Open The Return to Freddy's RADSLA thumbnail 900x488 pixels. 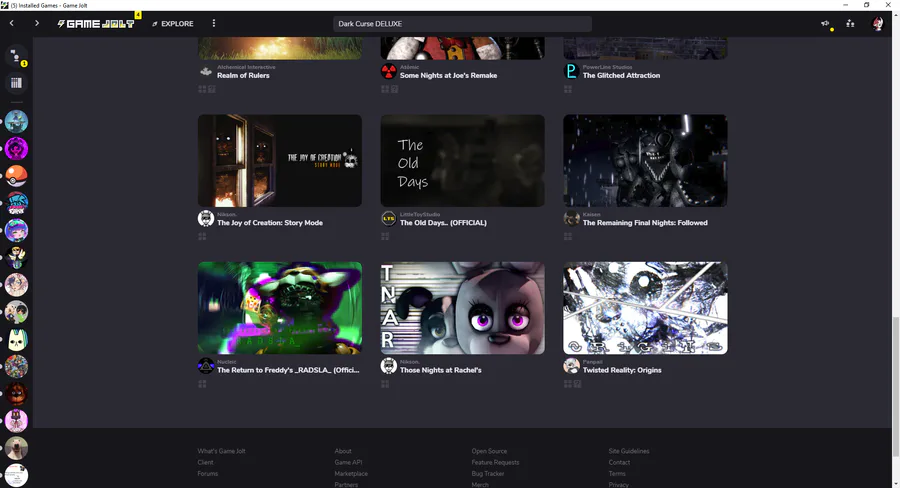coord(280,308)
